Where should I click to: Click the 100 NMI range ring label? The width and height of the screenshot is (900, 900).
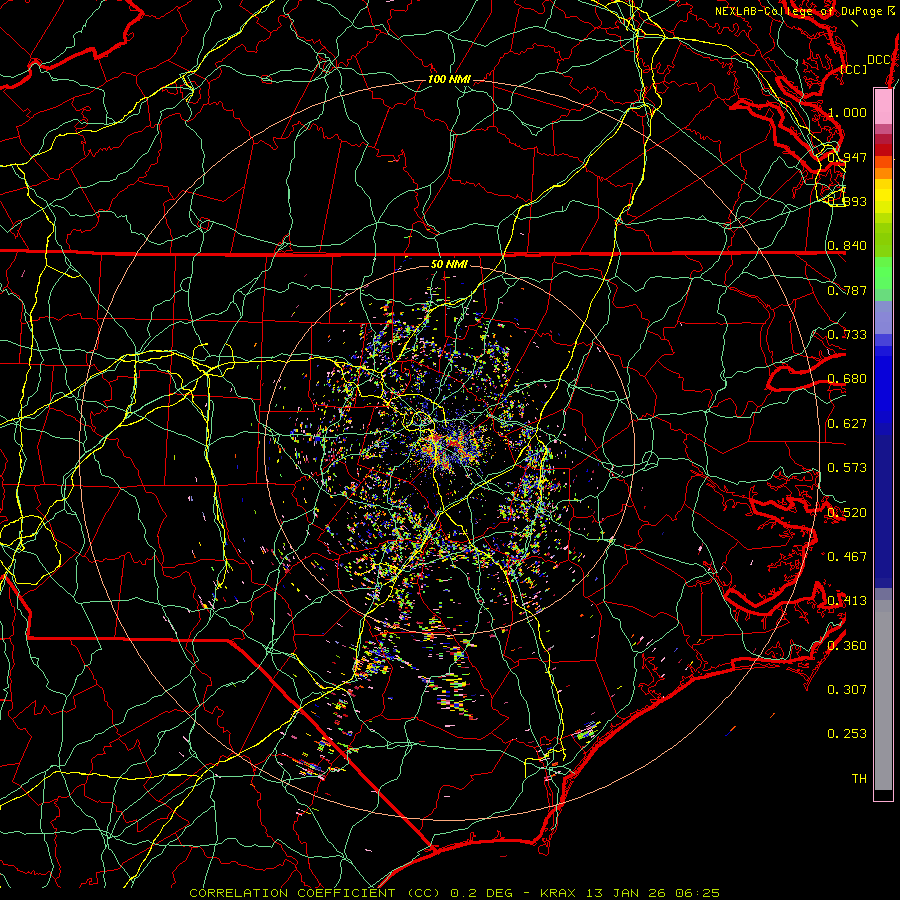click(x=449, y=79)
